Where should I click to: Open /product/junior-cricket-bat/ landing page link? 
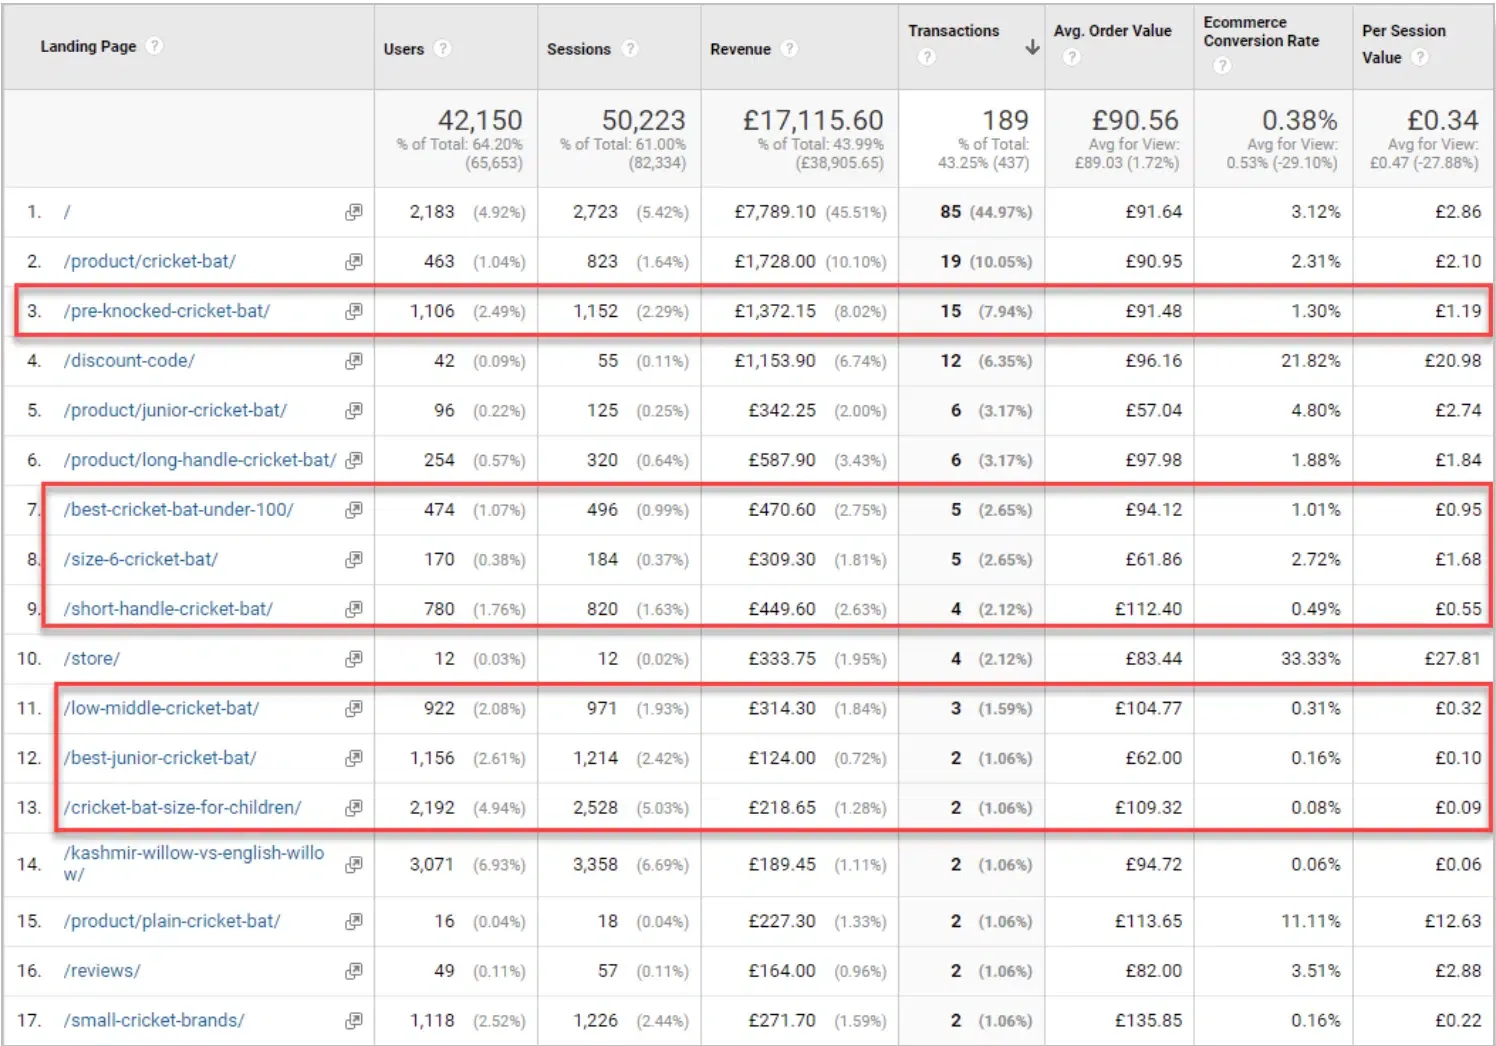pos(175,410)
